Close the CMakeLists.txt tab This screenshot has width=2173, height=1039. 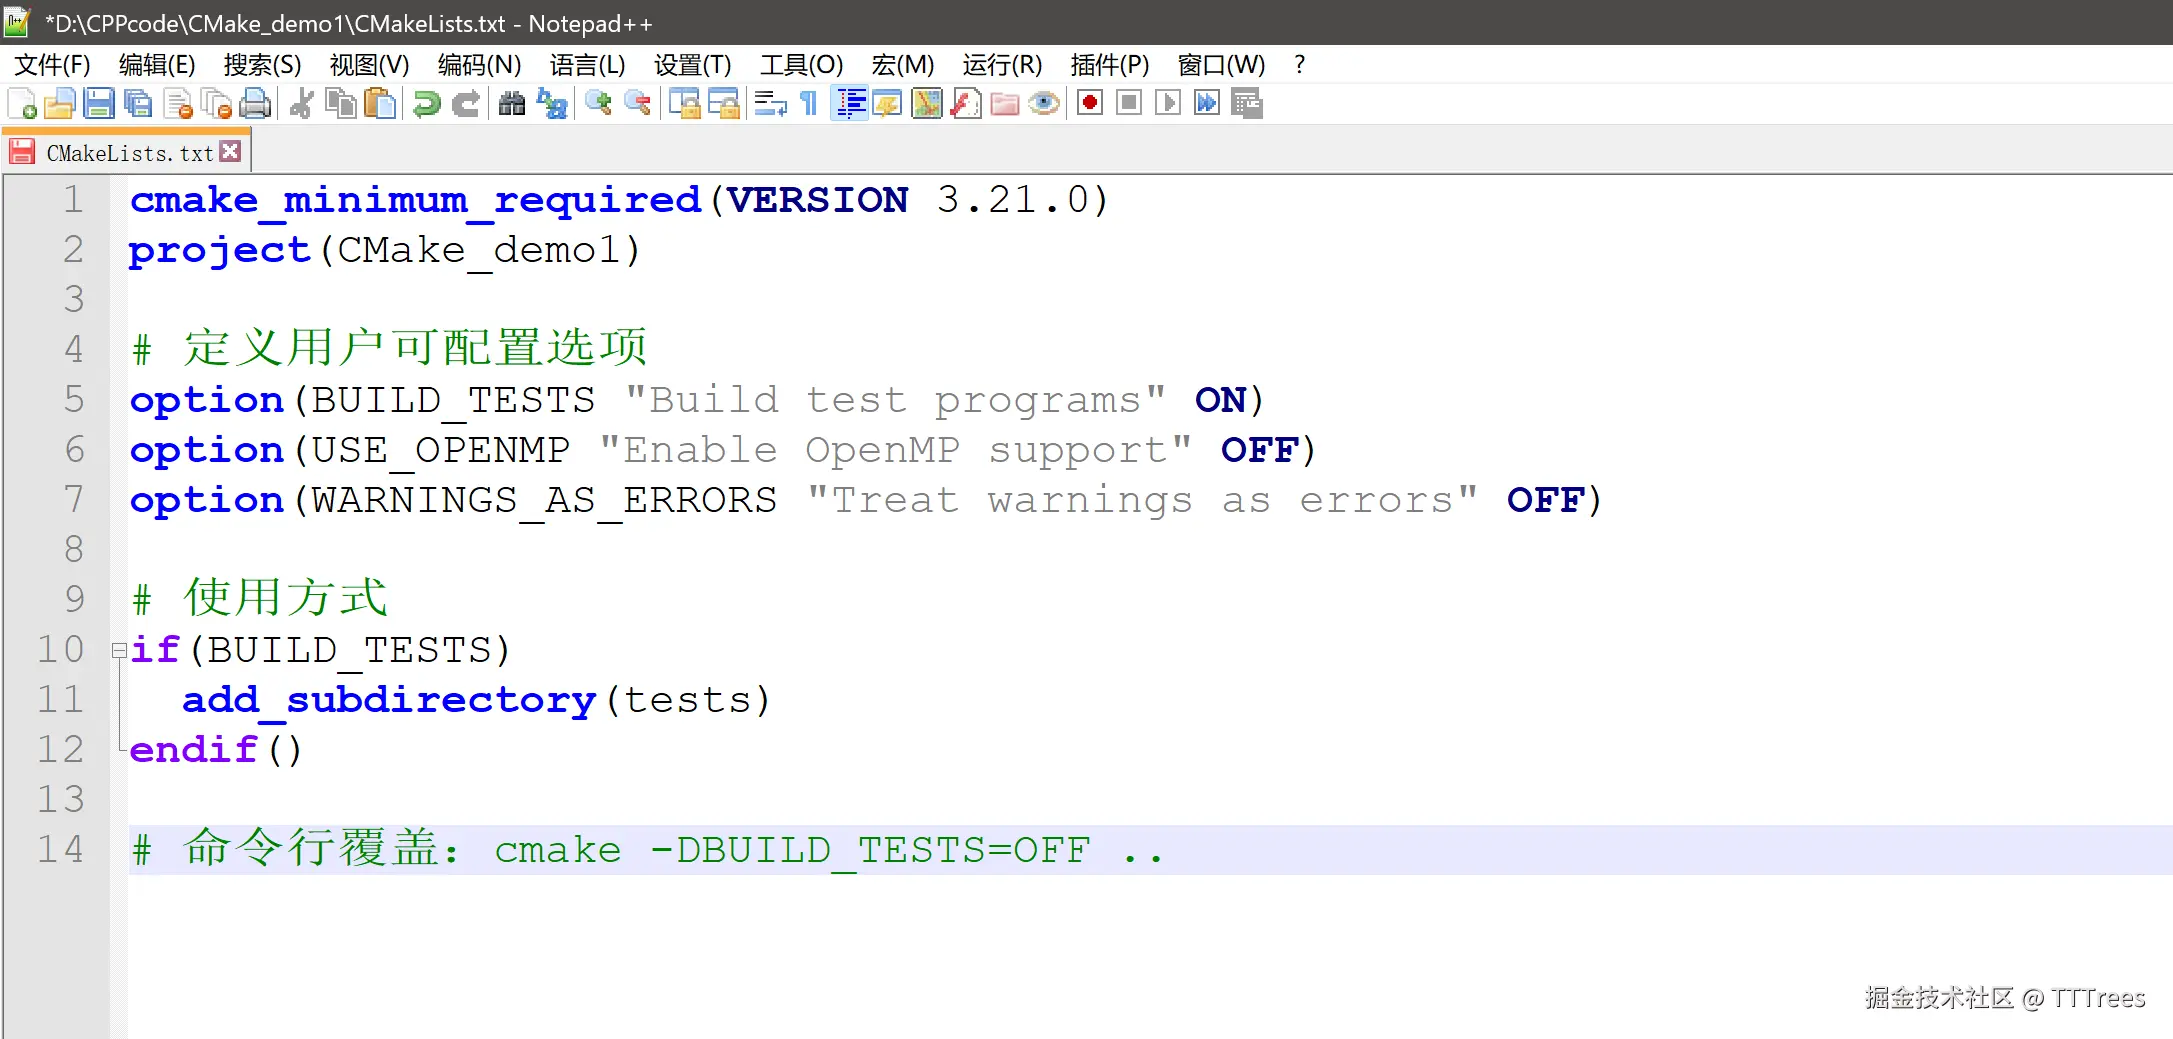click(x=230, y=151)
